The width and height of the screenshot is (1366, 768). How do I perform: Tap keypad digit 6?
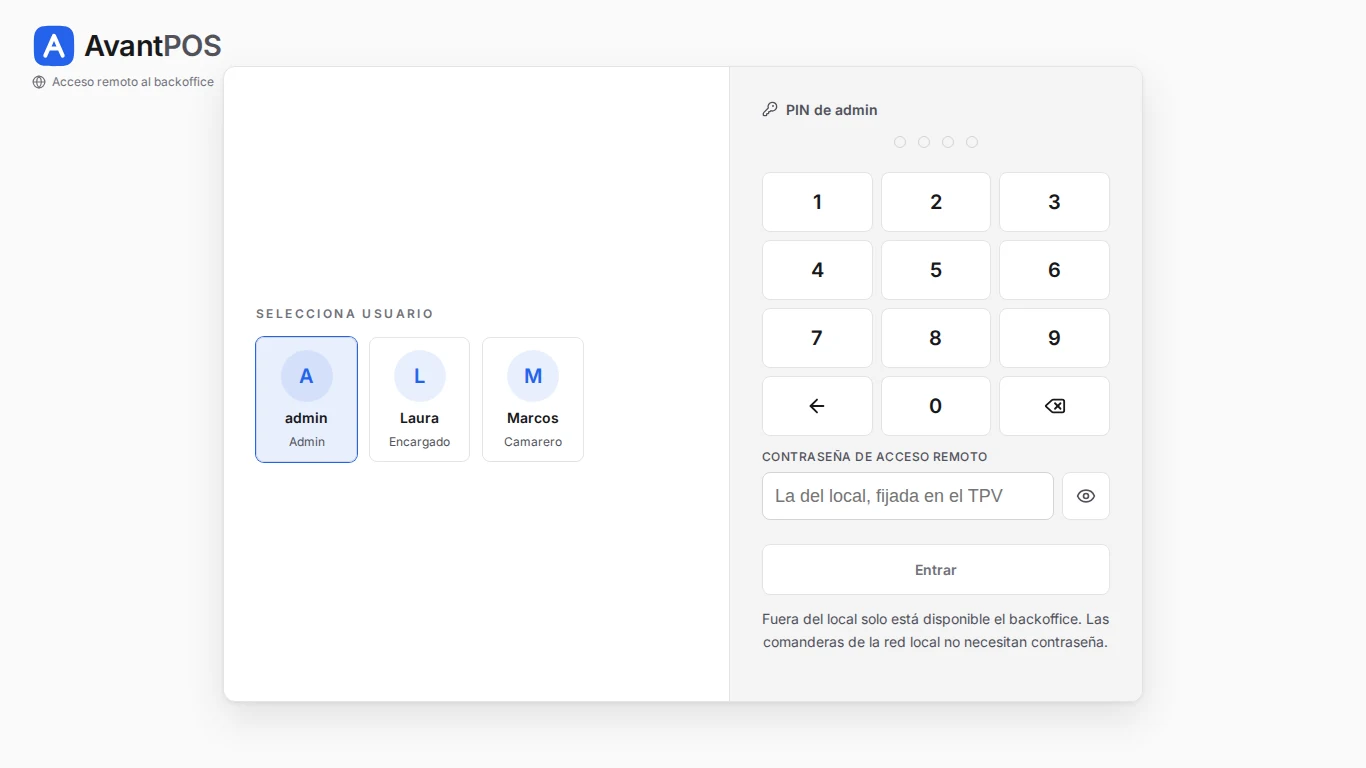click(1054, 270)
